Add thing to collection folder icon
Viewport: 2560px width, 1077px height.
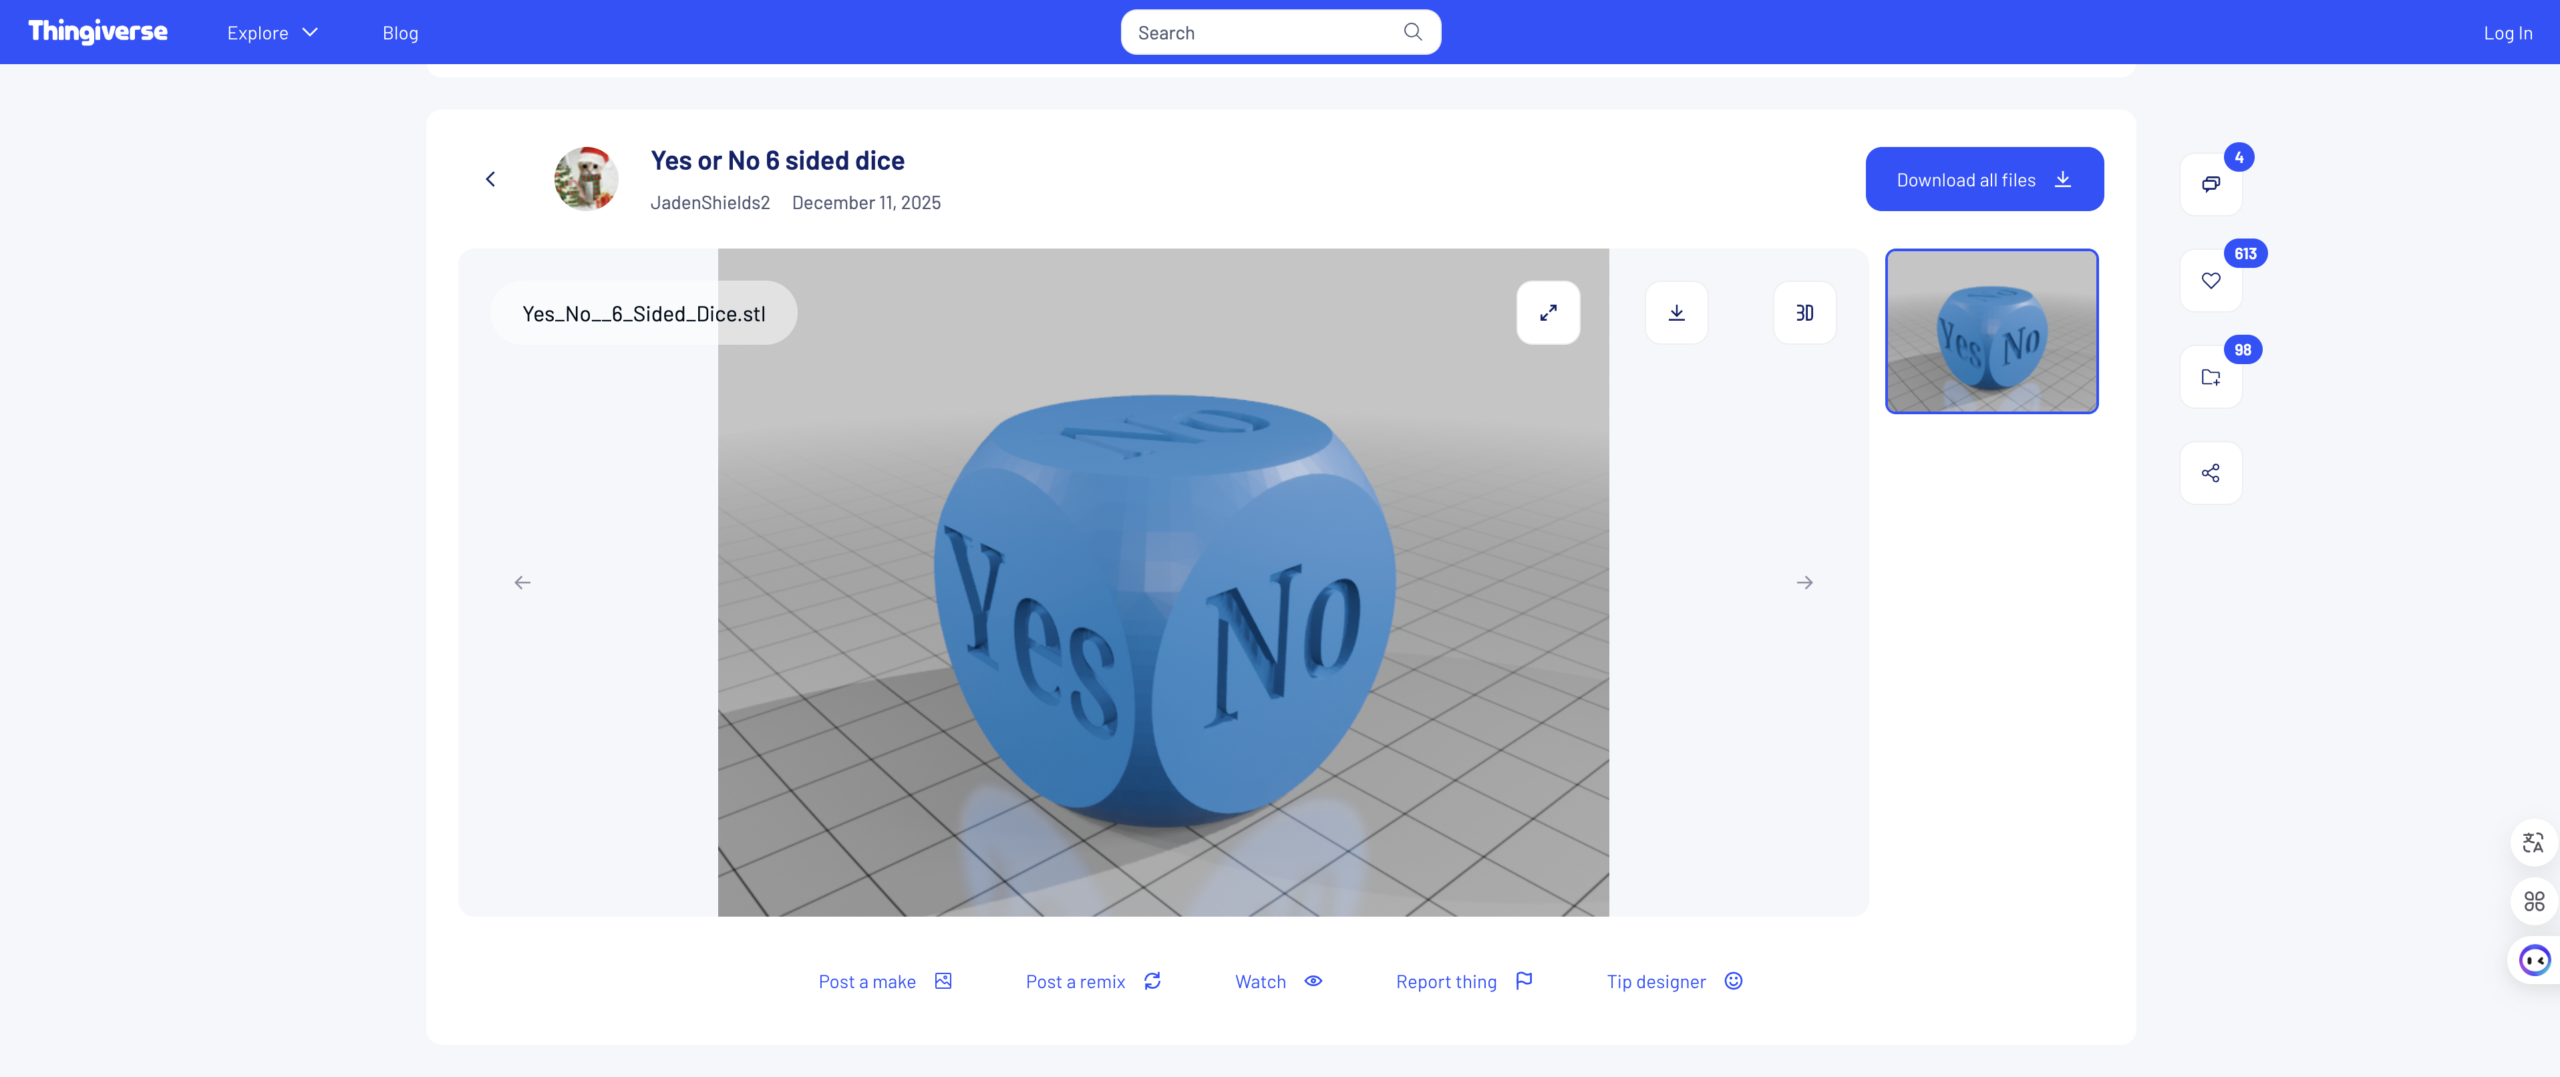click(x=2210, y=377)
